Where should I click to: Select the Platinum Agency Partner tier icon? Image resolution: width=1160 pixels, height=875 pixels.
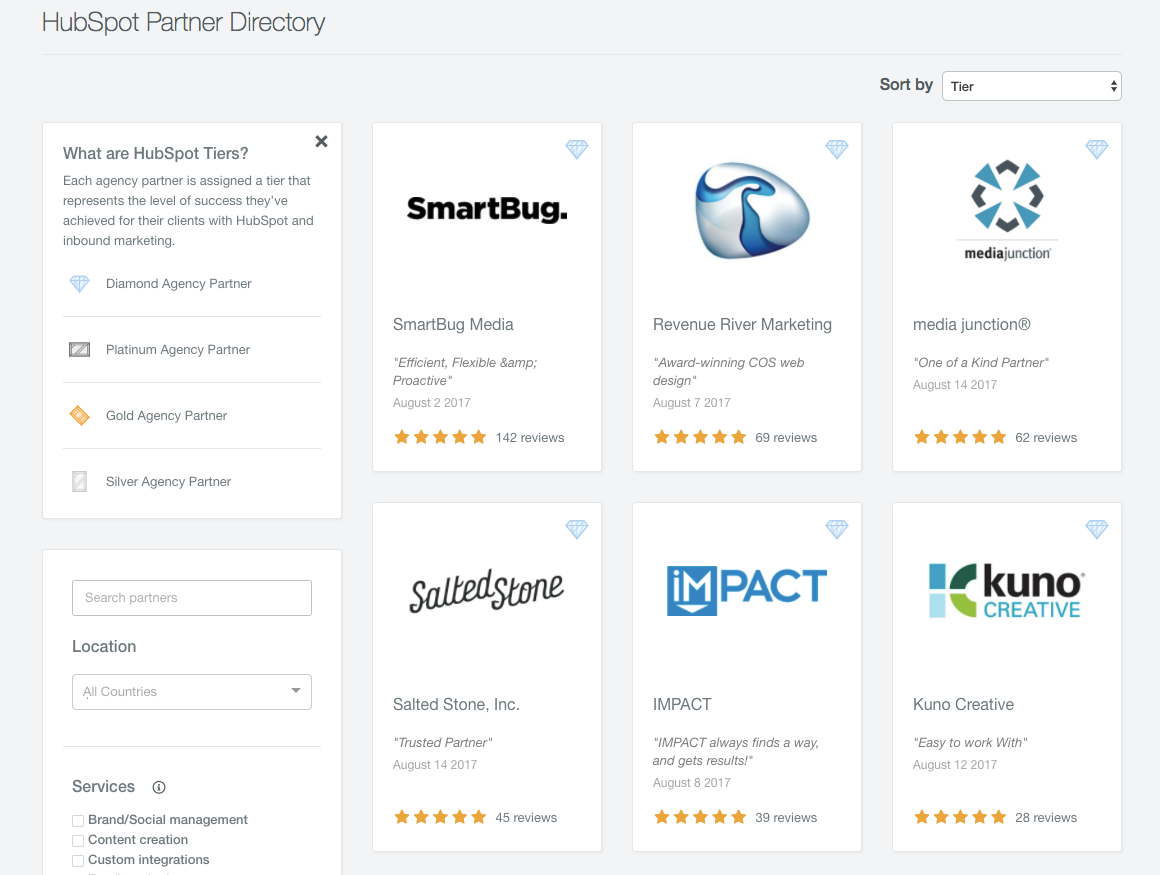point(79,350)
